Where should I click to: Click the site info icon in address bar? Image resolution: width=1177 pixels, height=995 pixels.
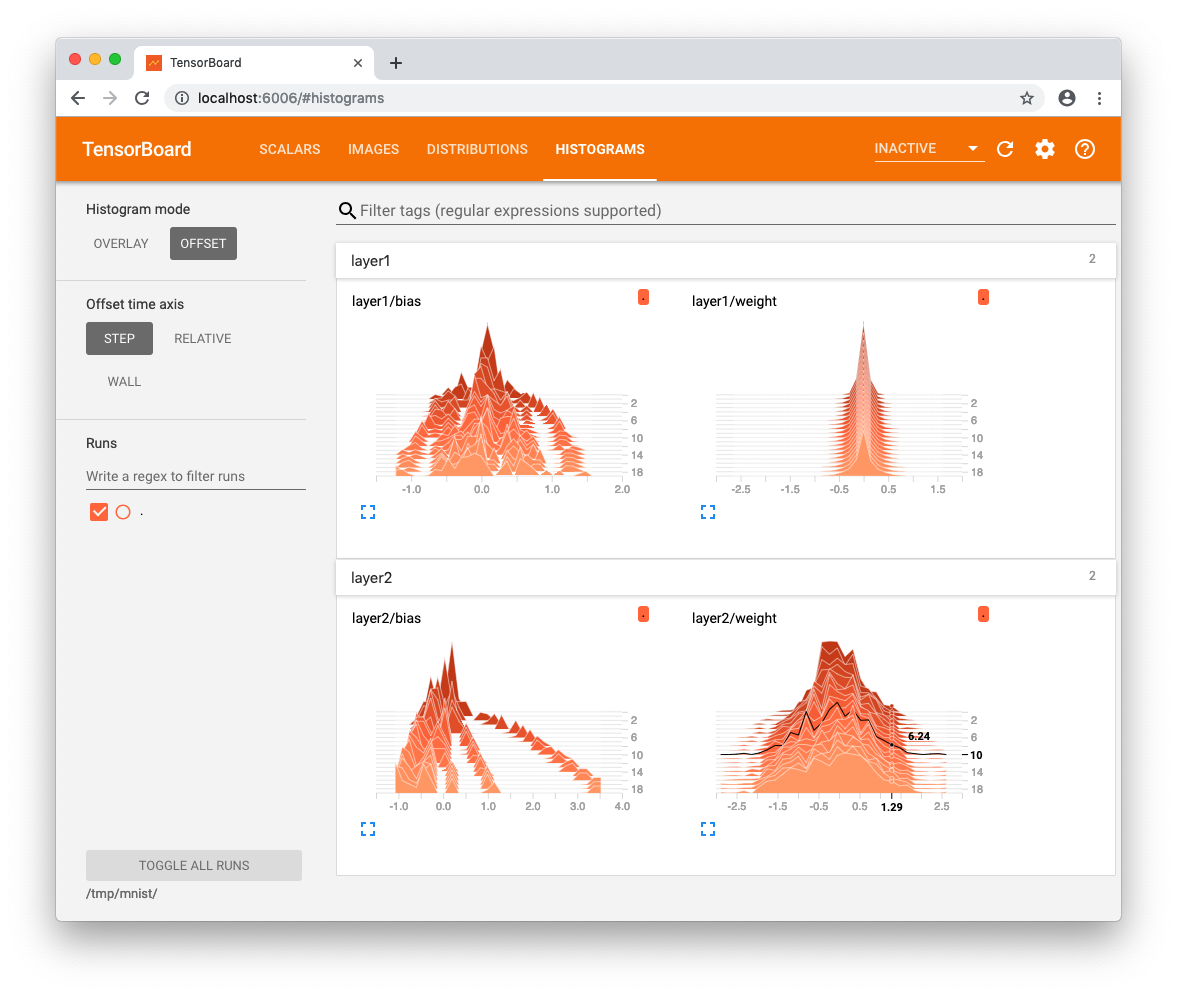click(182, 98)
